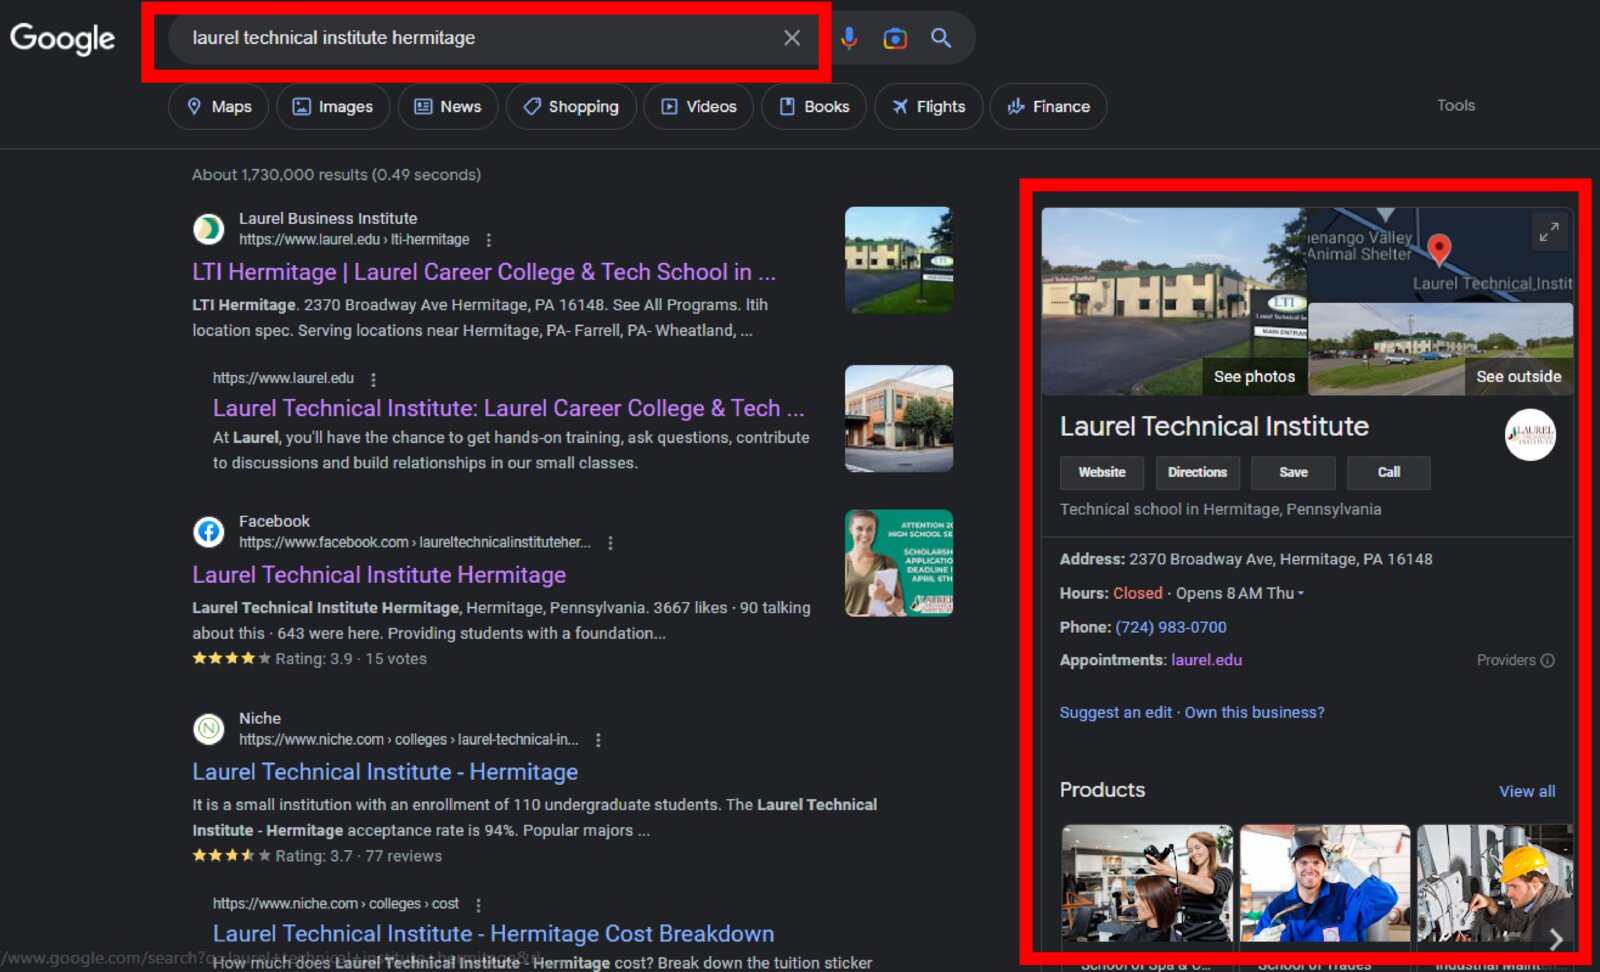Open more options for Laurel Business Institute result
1600x972 pixels.
coord(489,240)
